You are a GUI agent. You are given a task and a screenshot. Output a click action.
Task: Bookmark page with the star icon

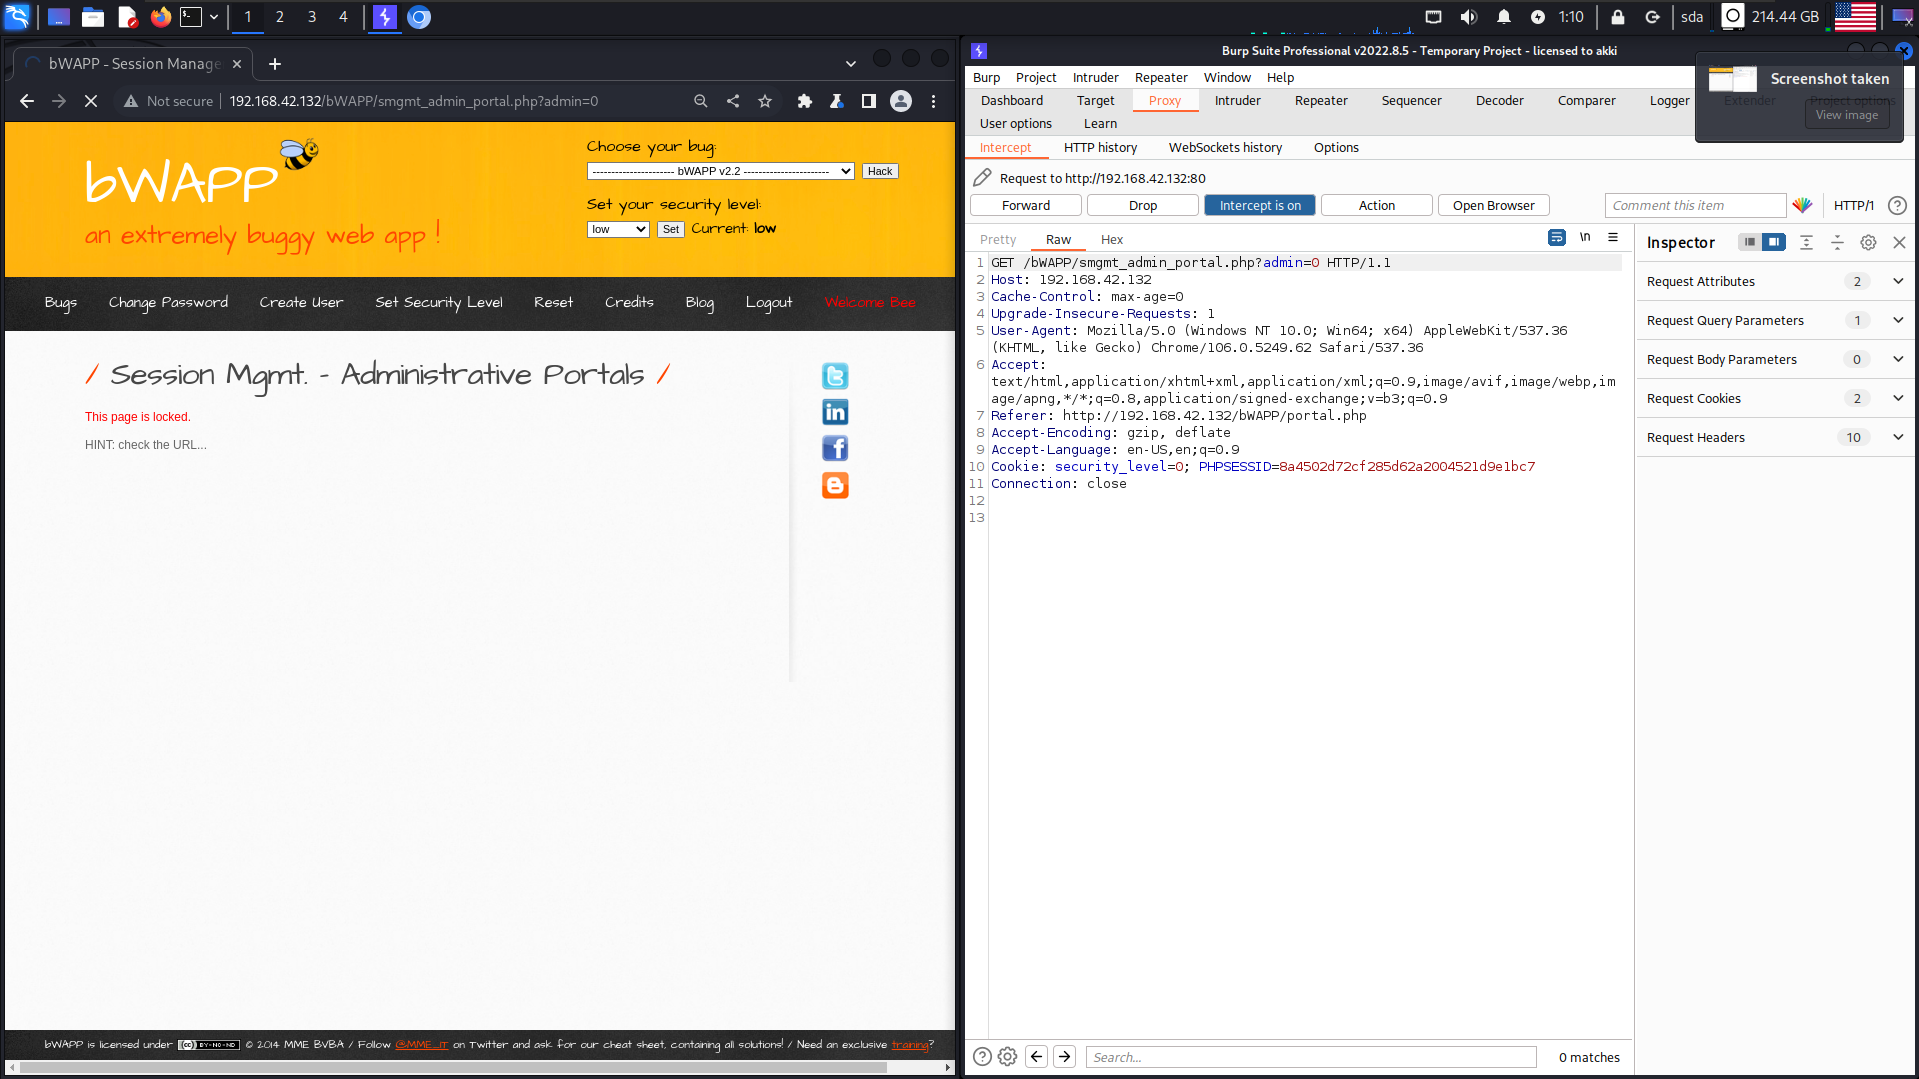click(x=765, y=101)
